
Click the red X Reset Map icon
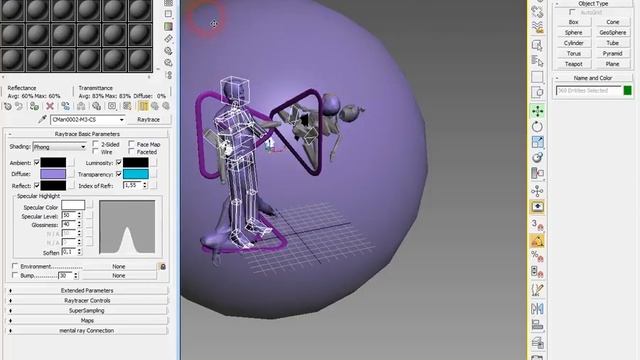point(50,107)
